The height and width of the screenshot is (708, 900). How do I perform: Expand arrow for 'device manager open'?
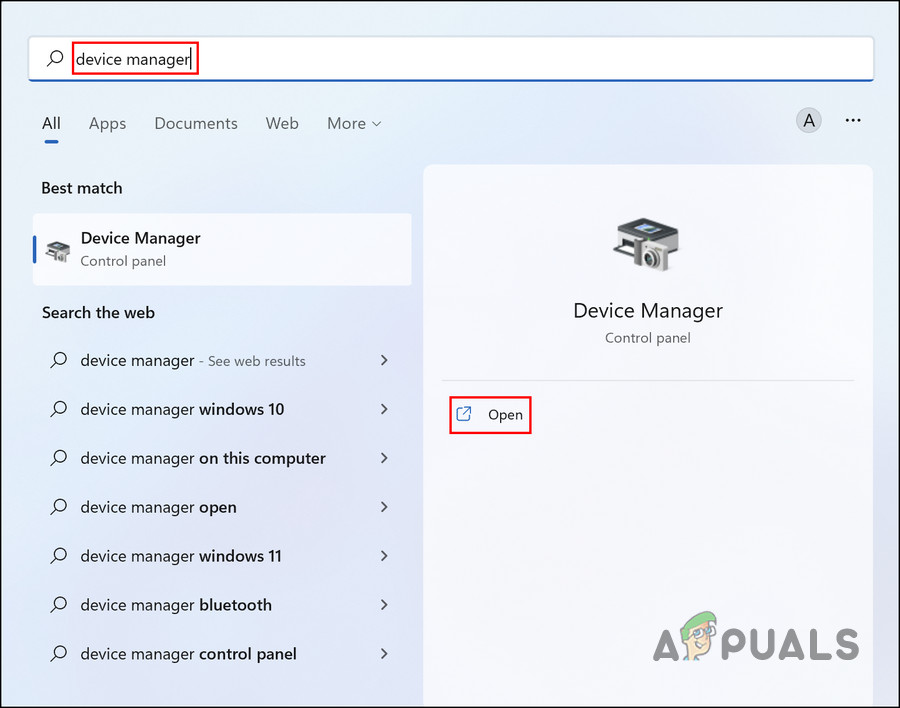tap(384, 507)
